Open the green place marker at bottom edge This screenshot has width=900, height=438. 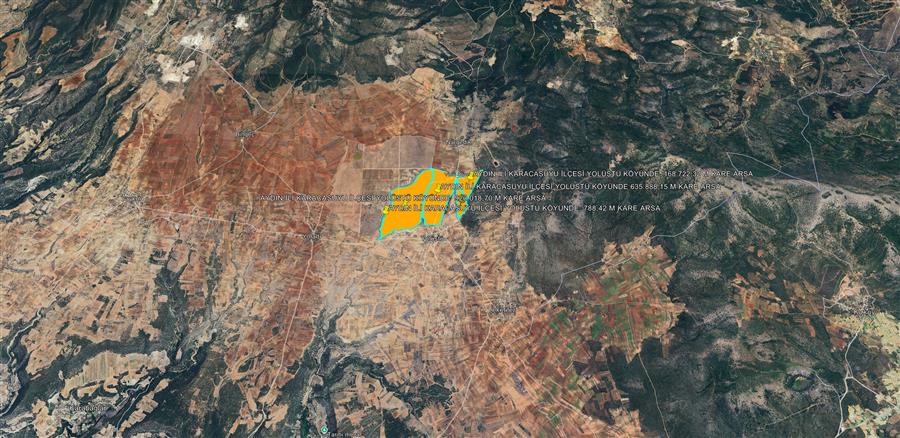(324, 431)
